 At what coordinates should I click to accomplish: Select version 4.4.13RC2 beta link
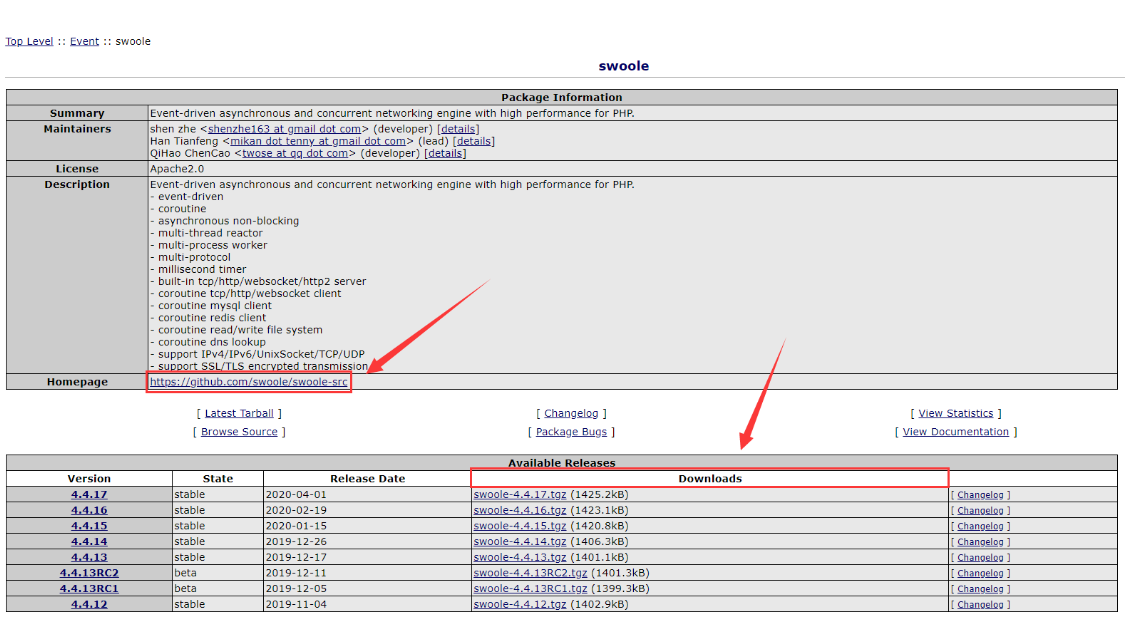[89, 573]
